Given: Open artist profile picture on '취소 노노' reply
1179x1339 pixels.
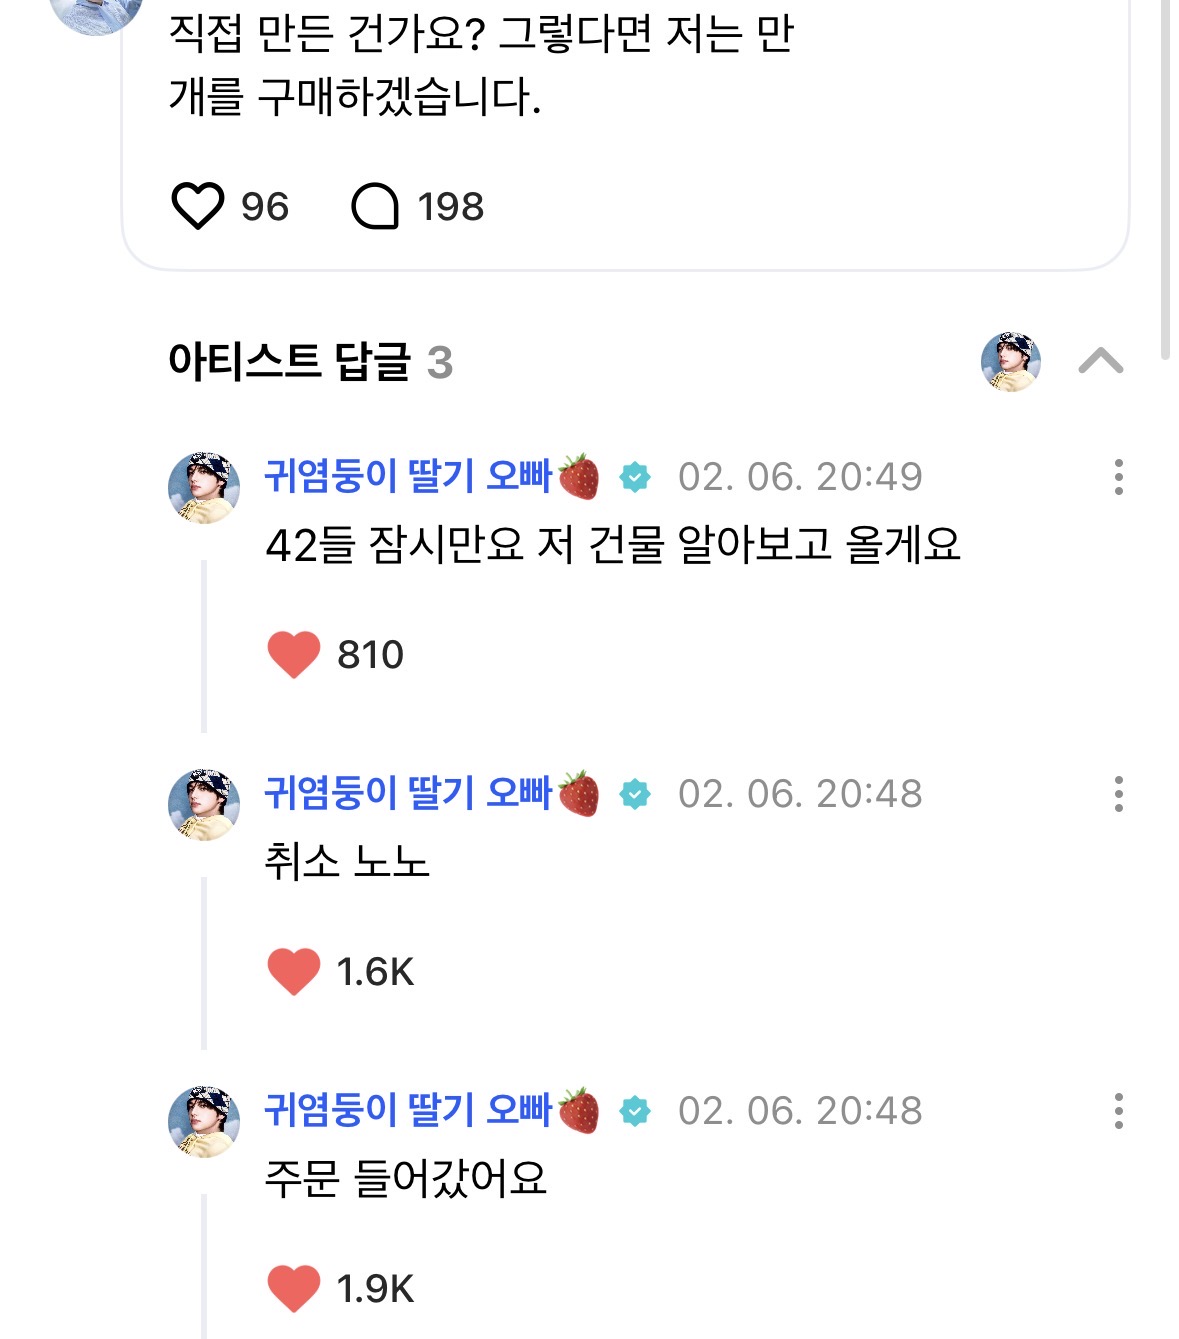Looking at the screenshot, I should [x=204, y=805].
